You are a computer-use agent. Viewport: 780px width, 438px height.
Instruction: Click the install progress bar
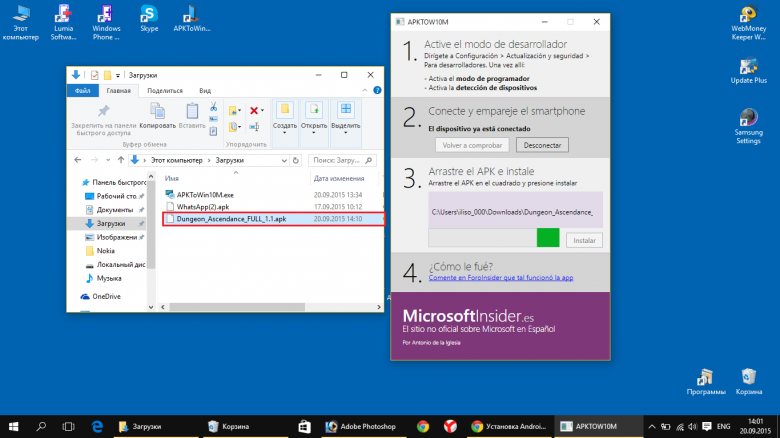[494, 238]
